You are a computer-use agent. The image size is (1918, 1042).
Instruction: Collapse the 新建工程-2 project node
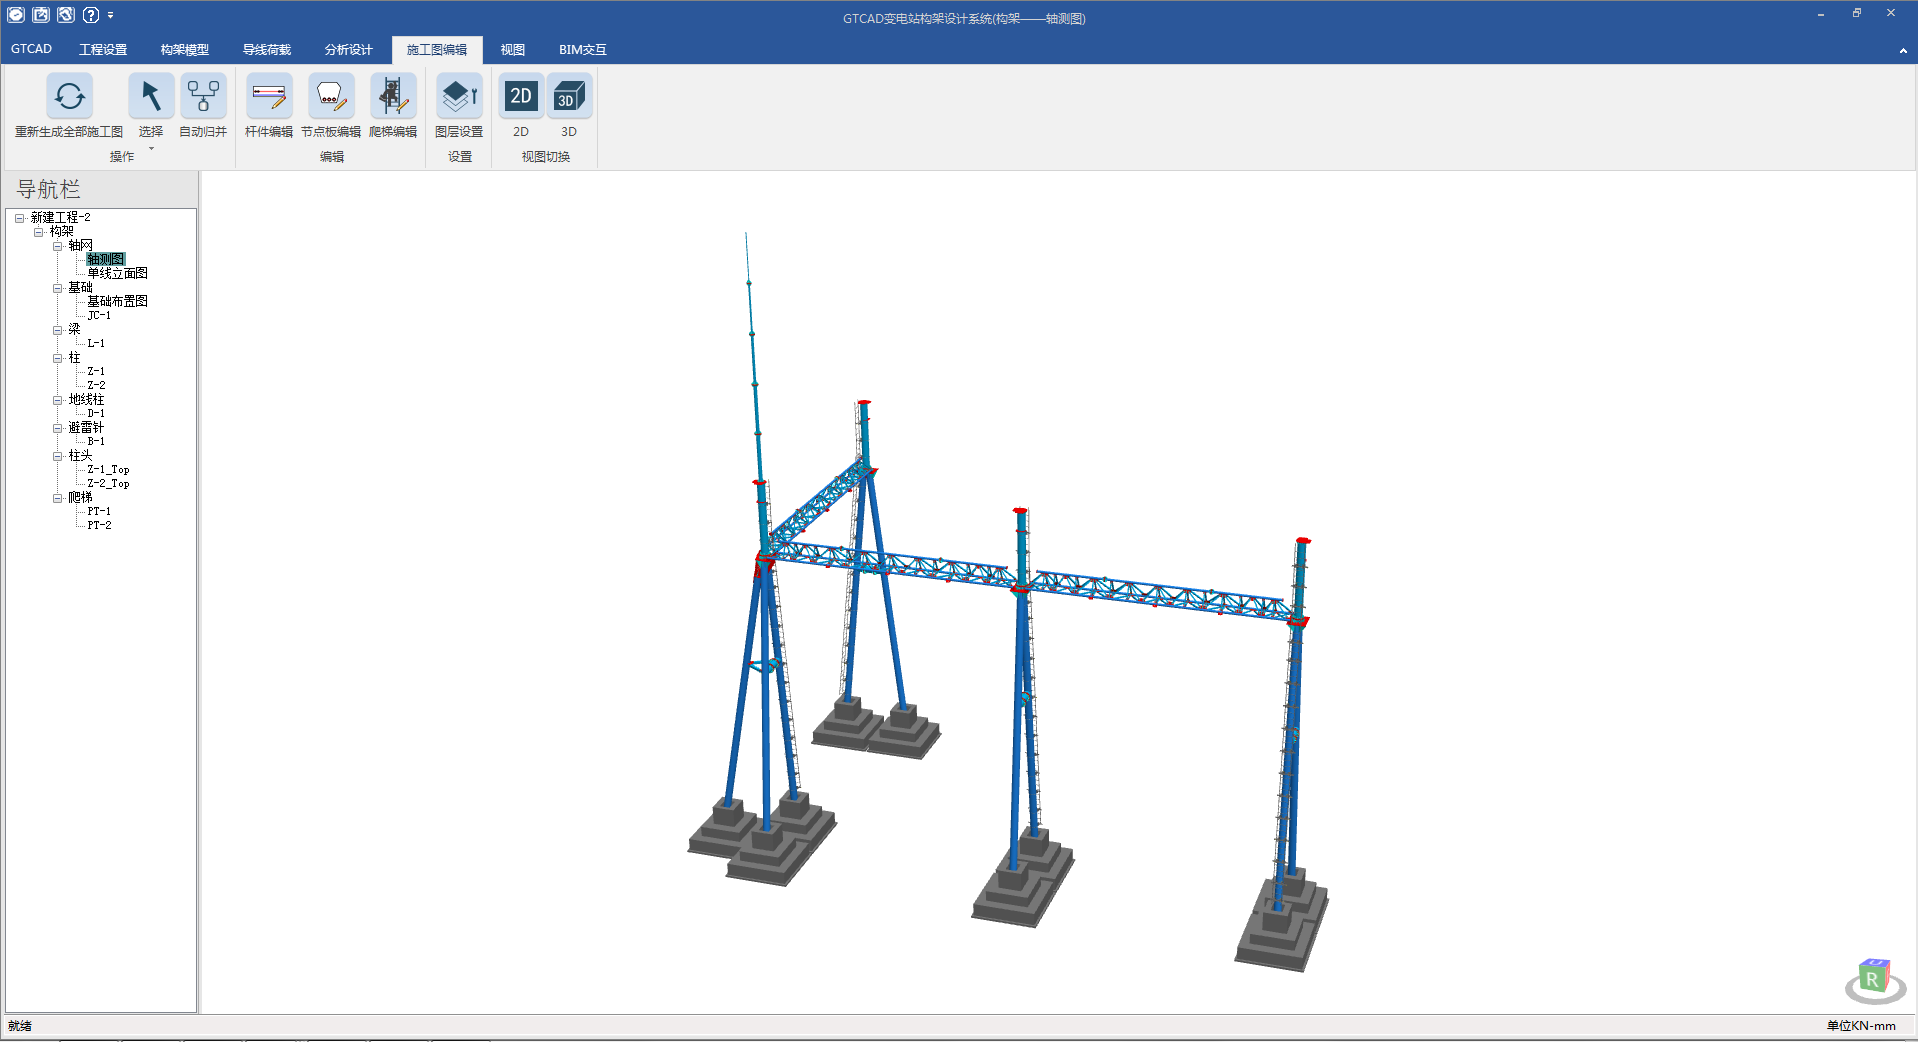pyautogui.click(x=19, y=218)
